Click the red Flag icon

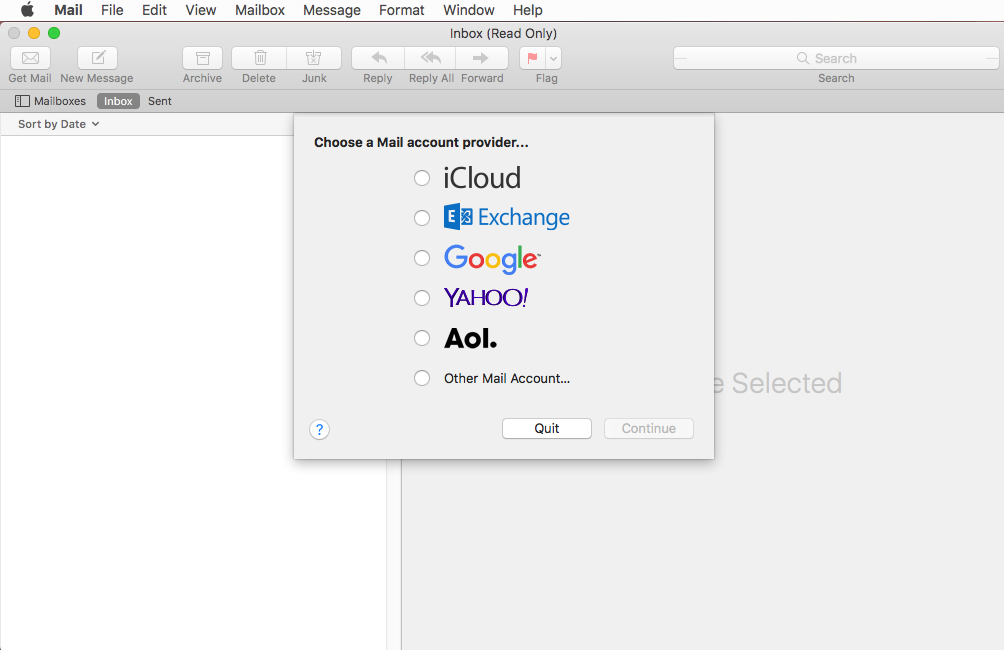pos(532,58)
